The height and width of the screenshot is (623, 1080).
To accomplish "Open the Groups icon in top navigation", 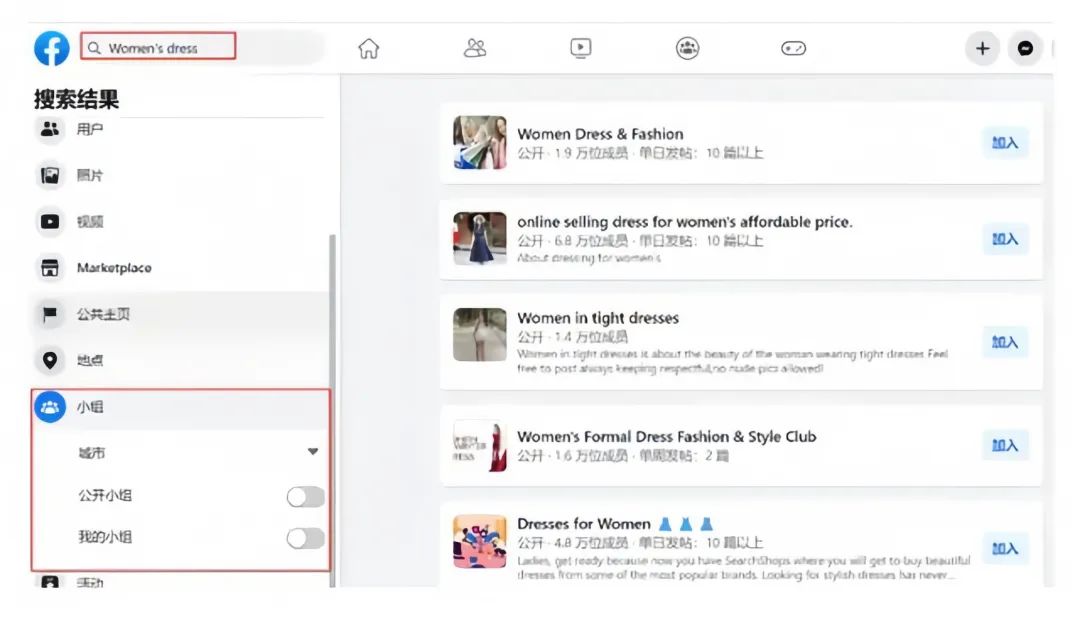I will [687, 47].
